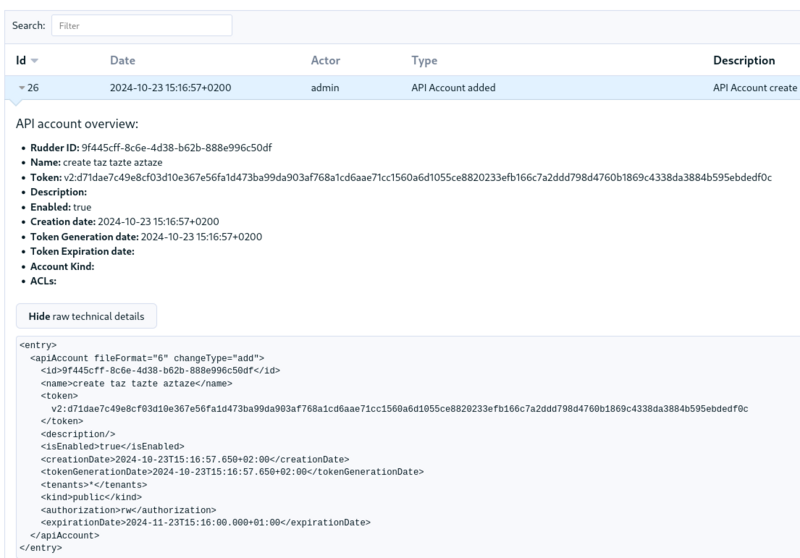Click the Rudder ID value 9f445cff-8c6e-4d38-b62b-888e996c50df
Viewport: 800px width, 558px height.
(x=177, y=148)
